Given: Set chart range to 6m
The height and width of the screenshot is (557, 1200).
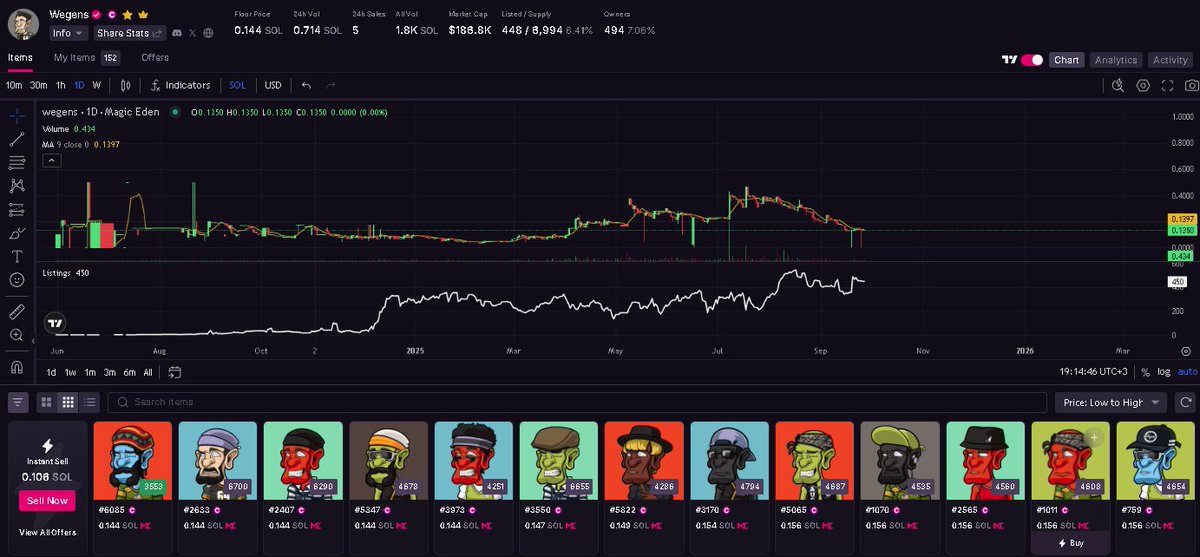Looking at the screenshot, I should click(130, 373).
